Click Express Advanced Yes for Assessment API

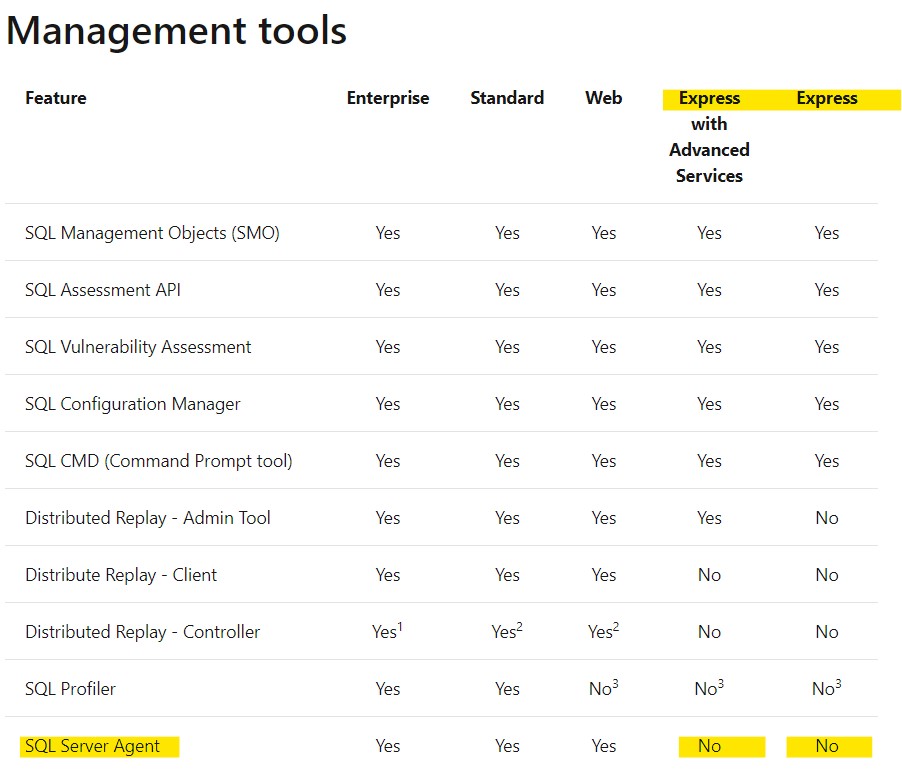tap(709, 290)
